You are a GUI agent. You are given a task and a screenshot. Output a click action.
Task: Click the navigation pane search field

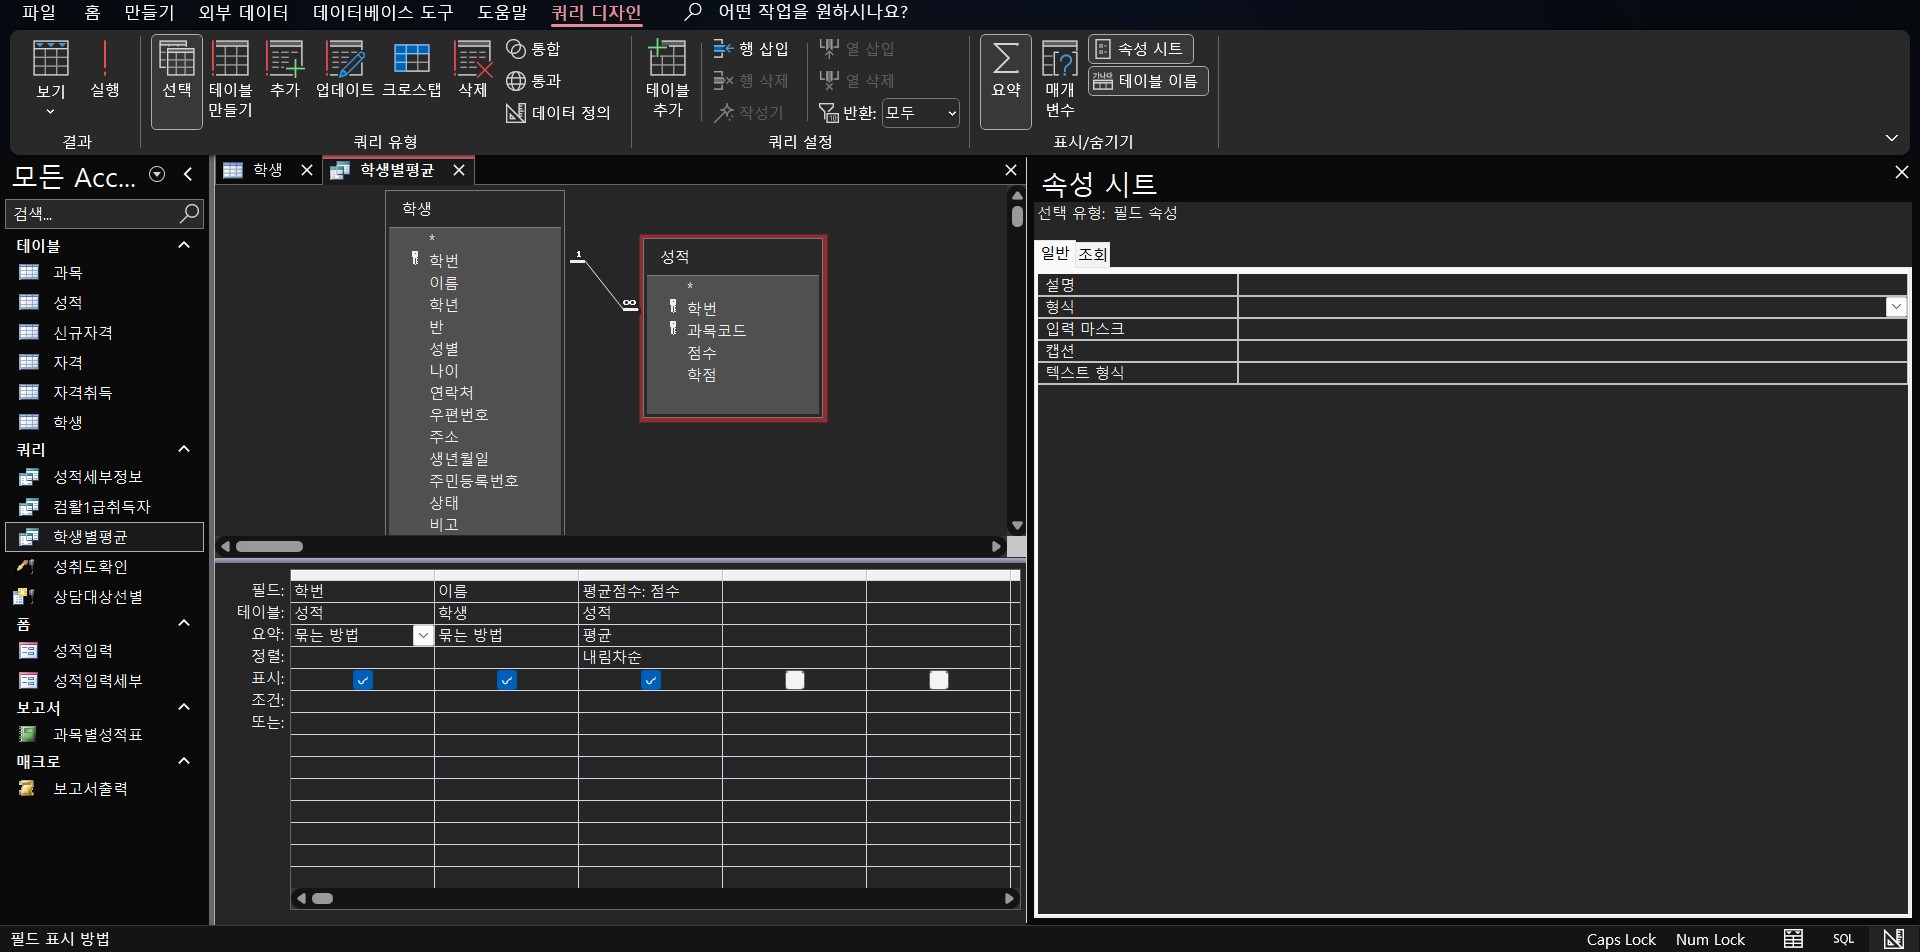[x=92, y=213]
